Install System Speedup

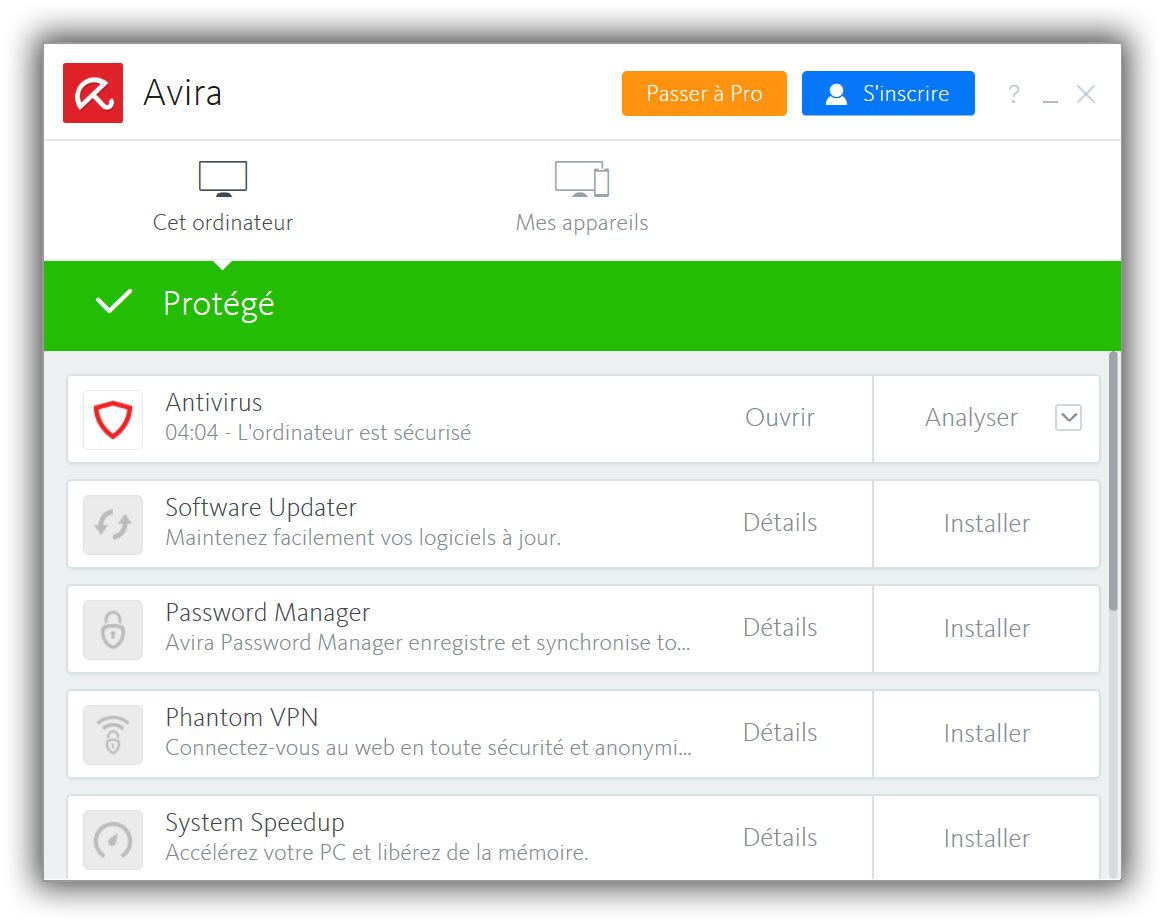click(x=987, y=839)
